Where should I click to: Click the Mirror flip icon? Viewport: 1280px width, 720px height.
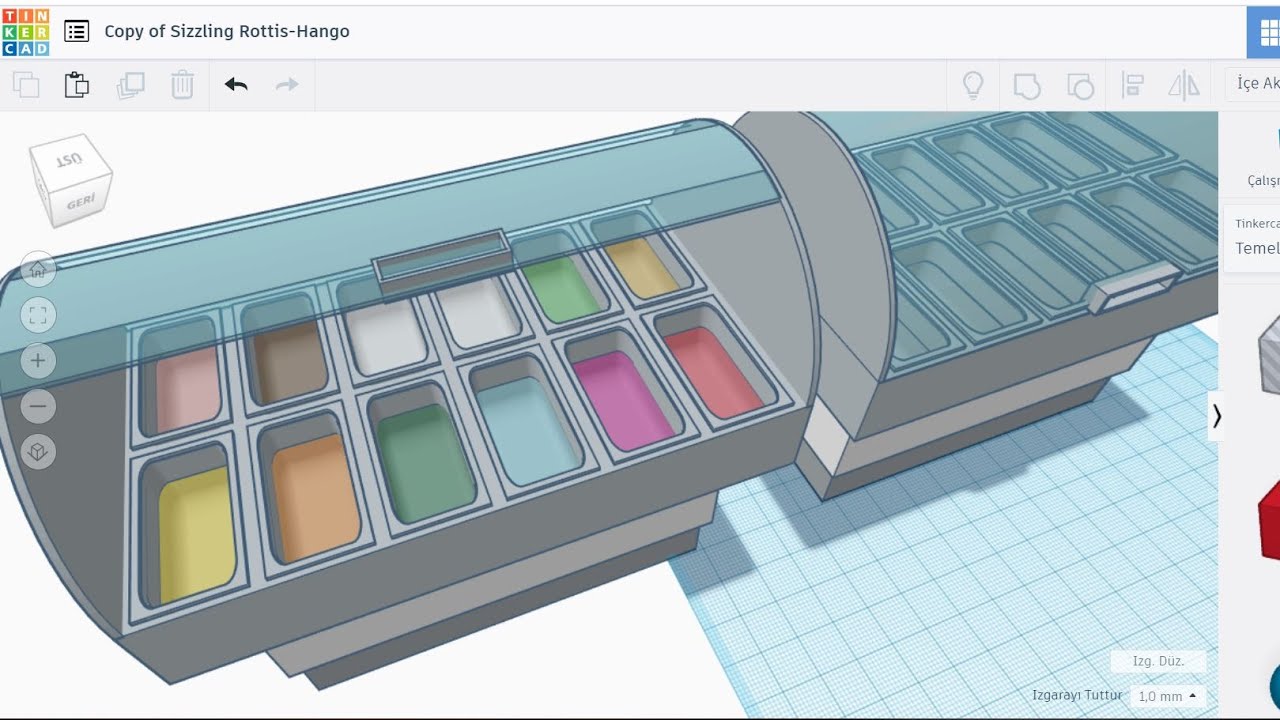coord(1184,85)
